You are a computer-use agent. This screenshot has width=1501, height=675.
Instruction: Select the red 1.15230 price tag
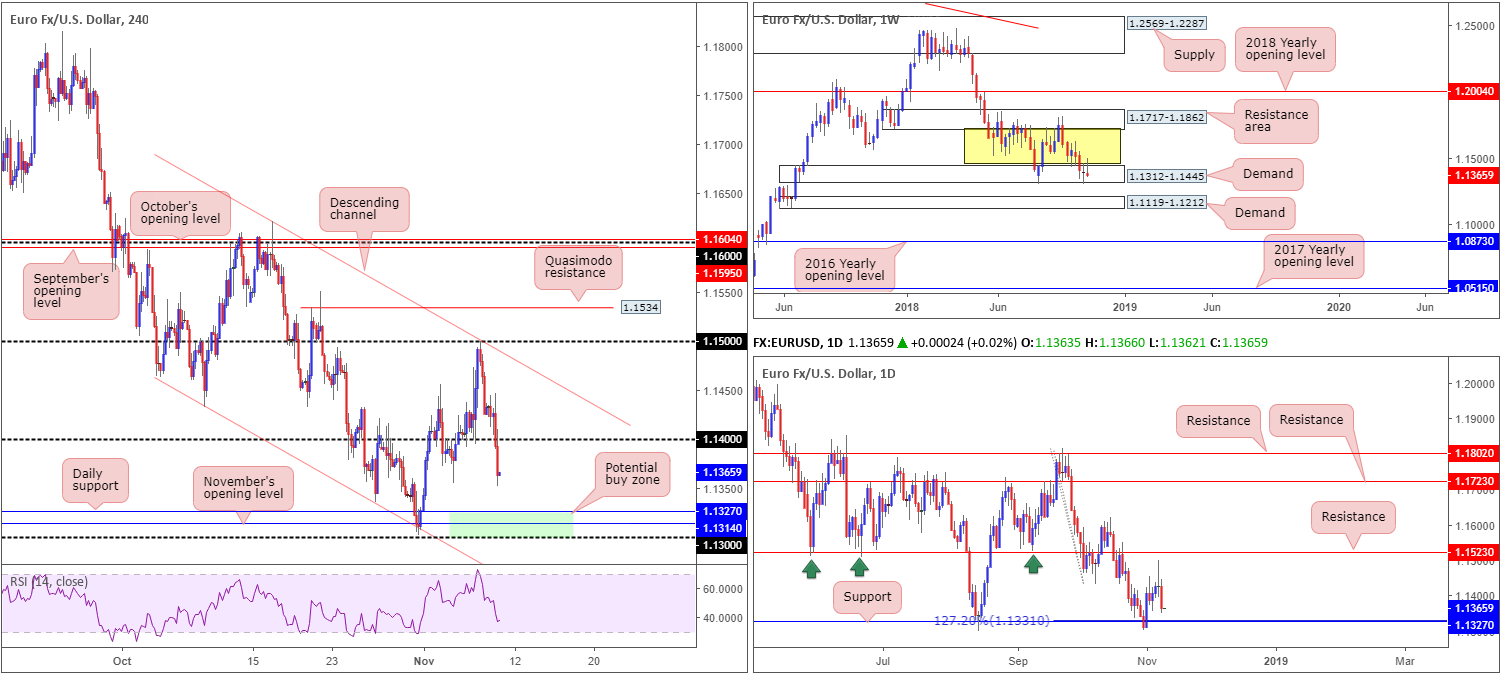coord(1474,552)
